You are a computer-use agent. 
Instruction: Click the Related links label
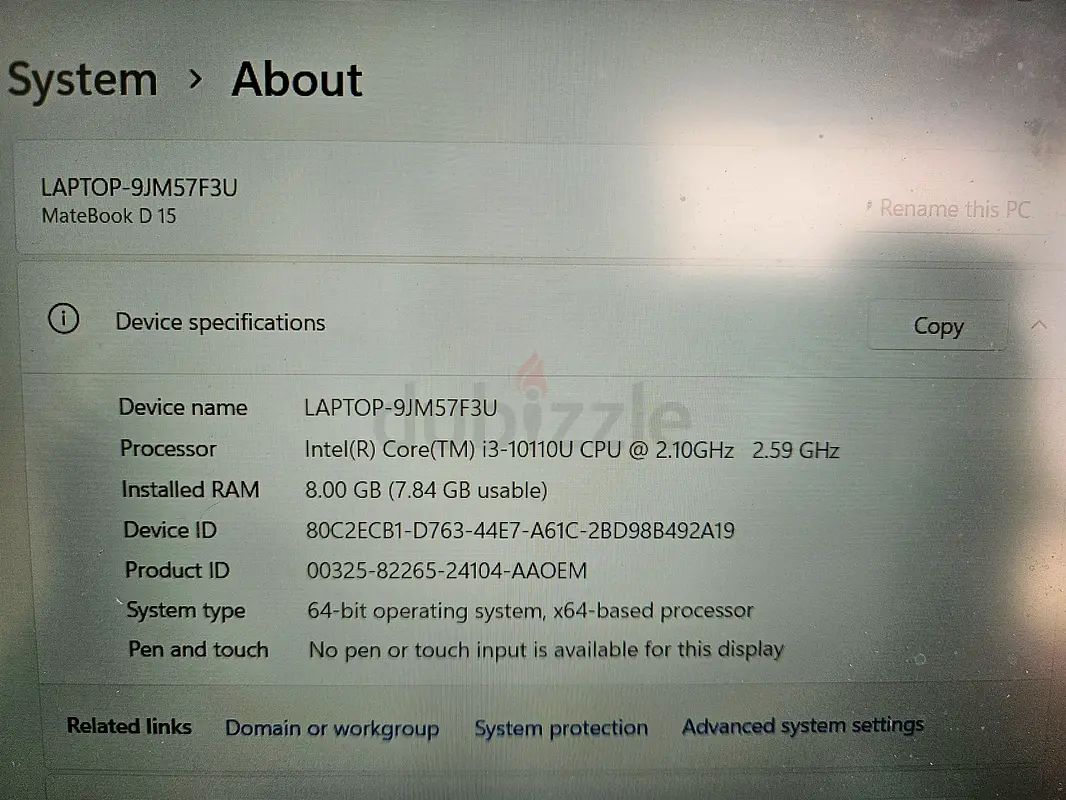click(129, 726)
